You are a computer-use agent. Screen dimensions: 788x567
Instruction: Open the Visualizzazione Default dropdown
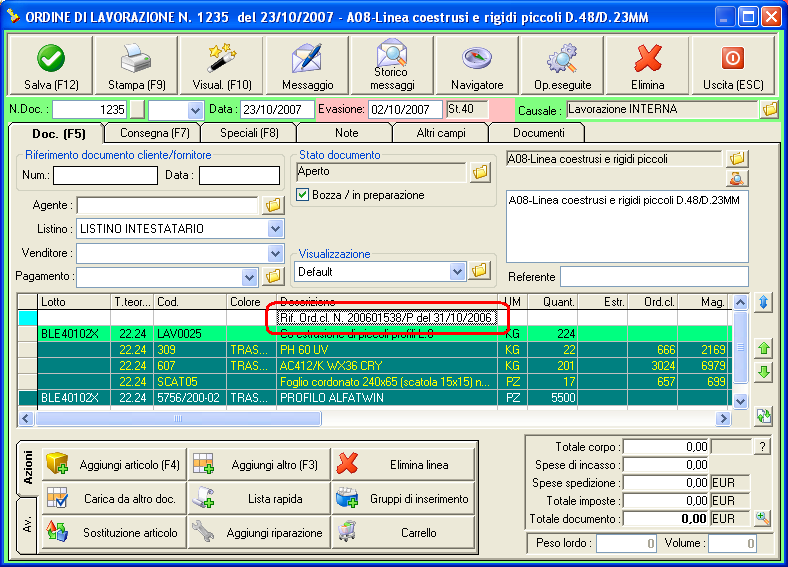pos(458,271)
